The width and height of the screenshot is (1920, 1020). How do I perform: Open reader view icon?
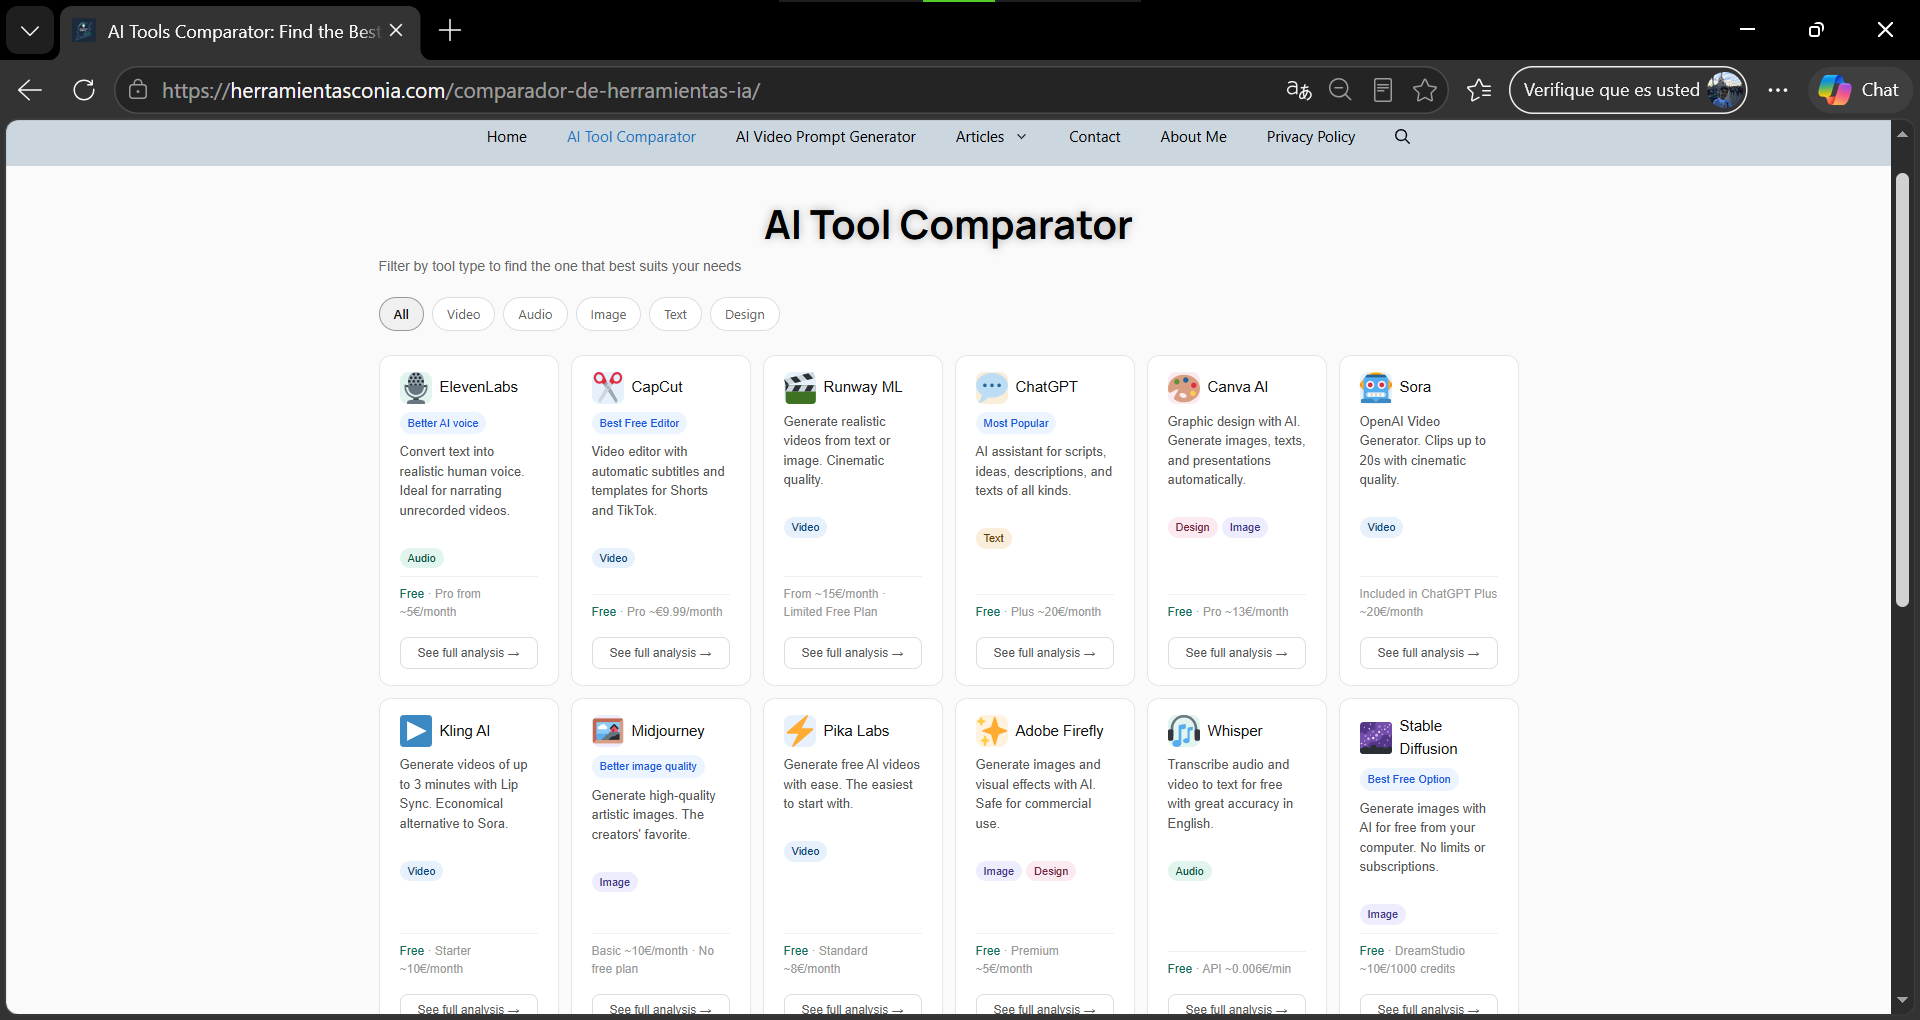coord(1383,90)
